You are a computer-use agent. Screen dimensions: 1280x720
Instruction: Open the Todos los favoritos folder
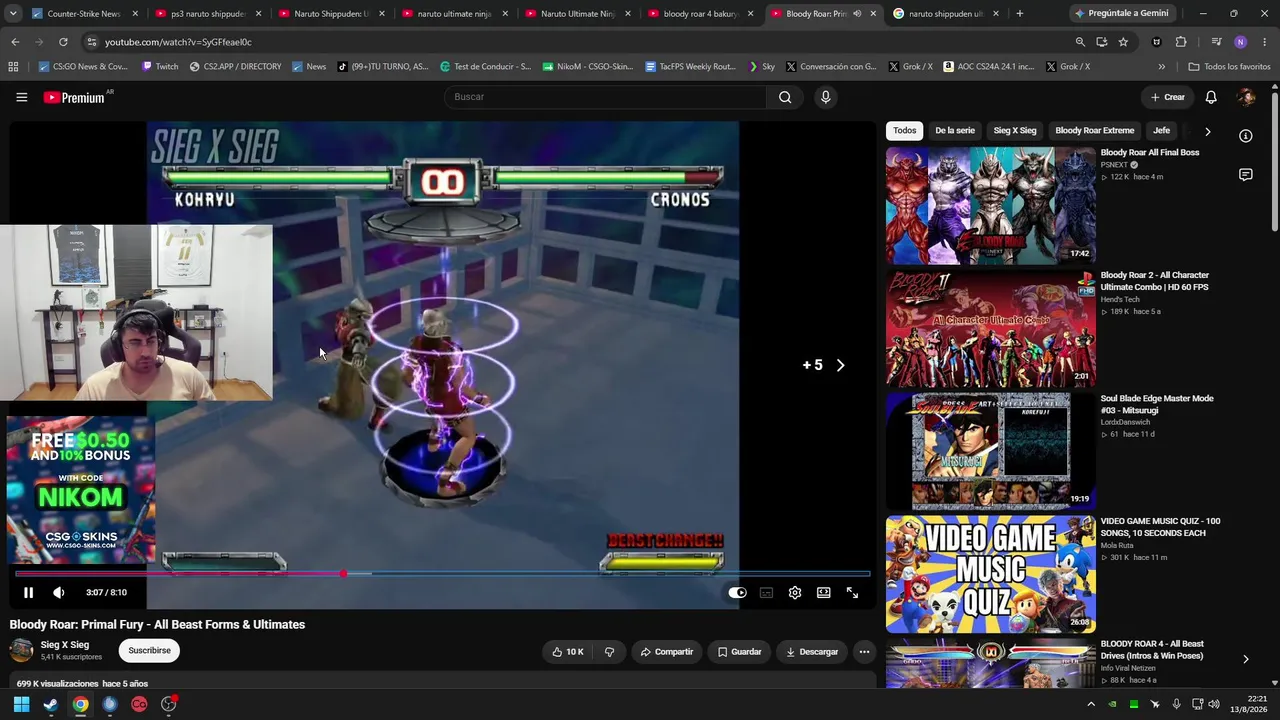point(1229,67)
